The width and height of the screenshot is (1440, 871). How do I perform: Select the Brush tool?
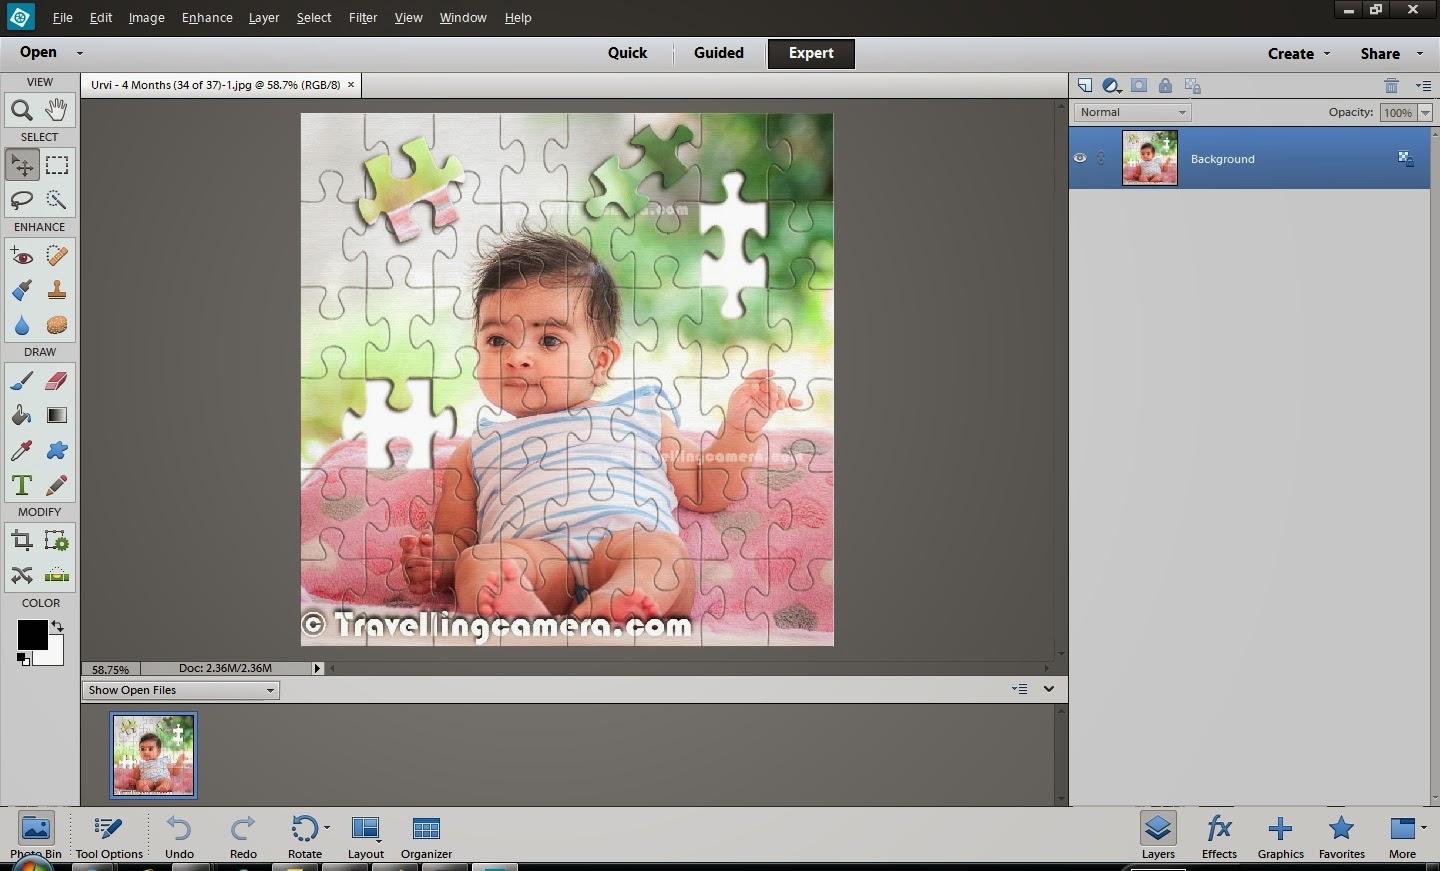point(21,381)
